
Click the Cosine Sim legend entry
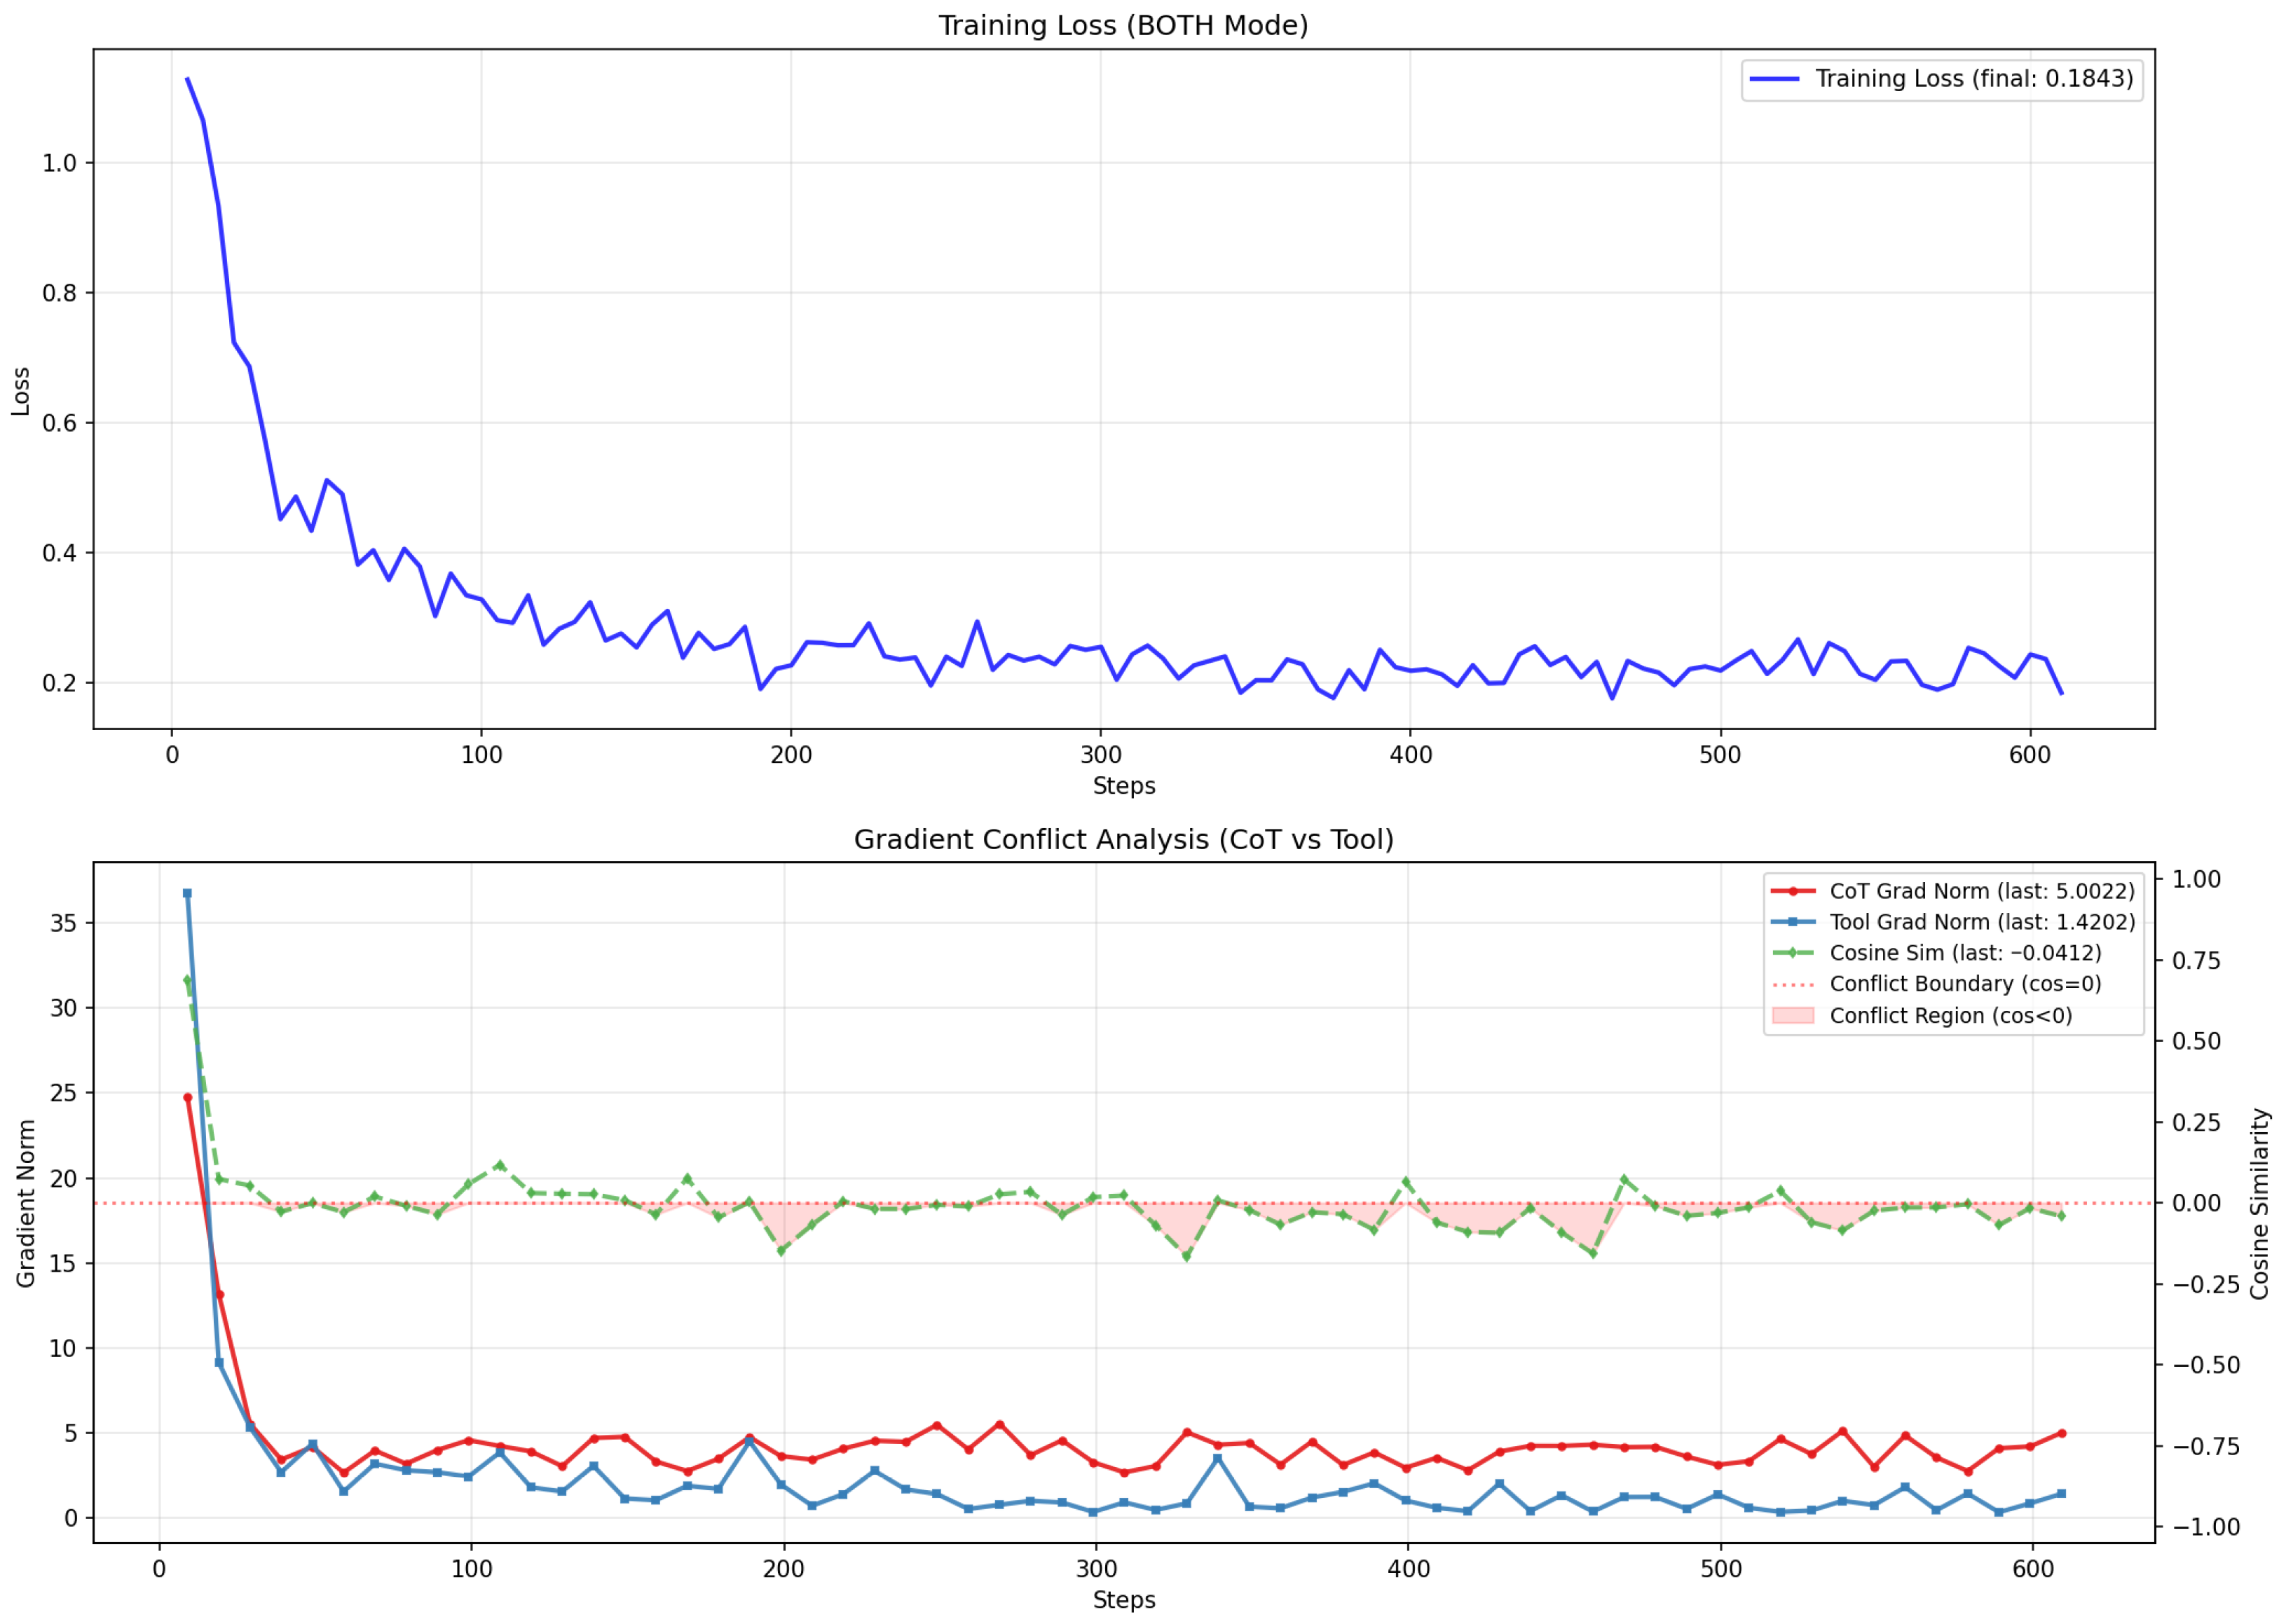[1936, 953]
